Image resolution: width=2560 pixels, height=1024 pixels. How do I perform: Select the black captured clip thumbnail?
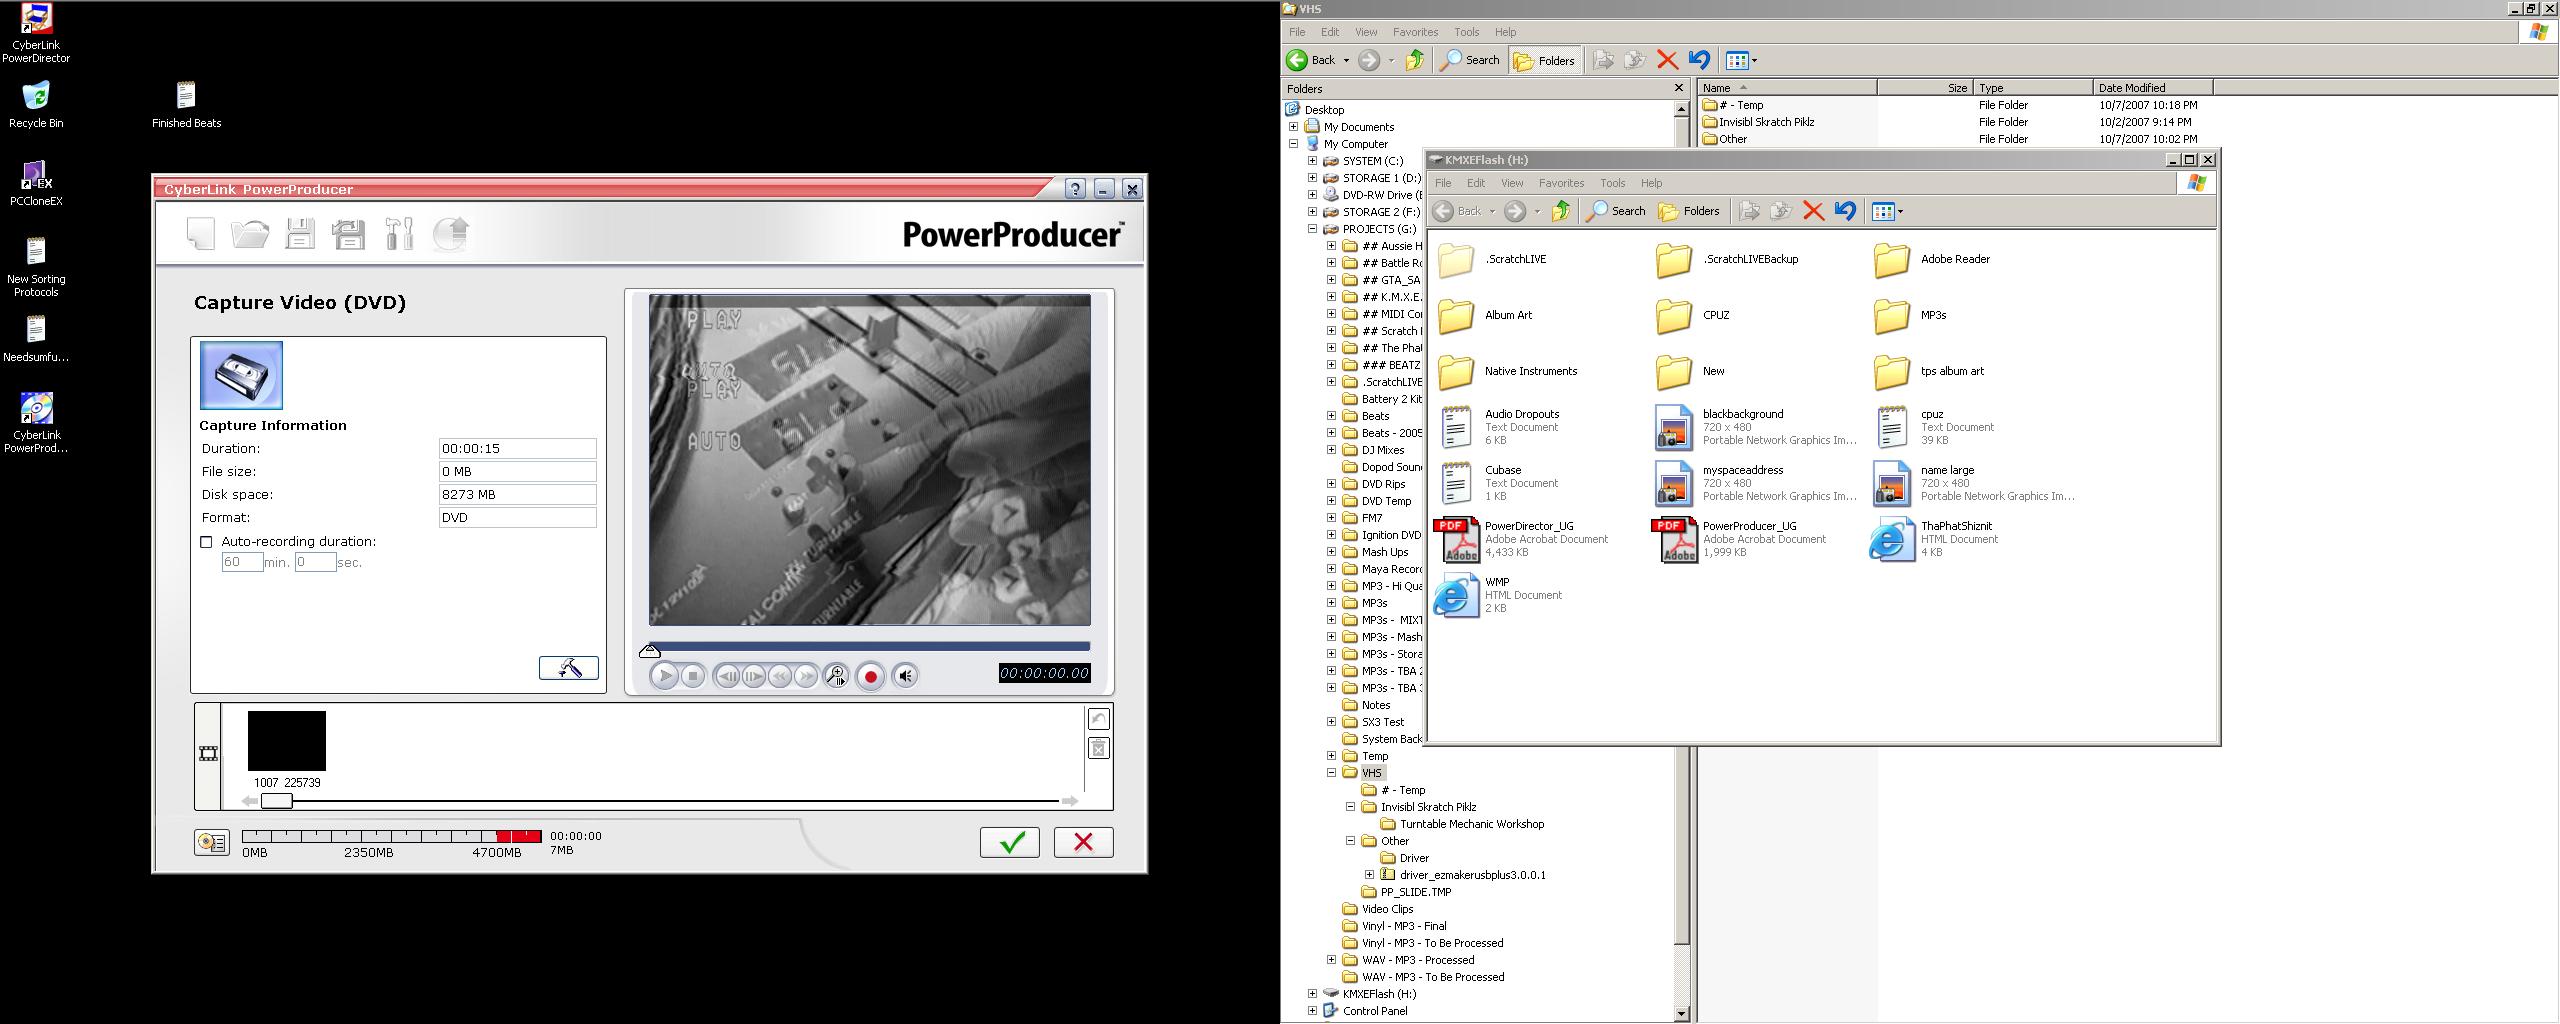pyautogui.click(x=287, y=741)
